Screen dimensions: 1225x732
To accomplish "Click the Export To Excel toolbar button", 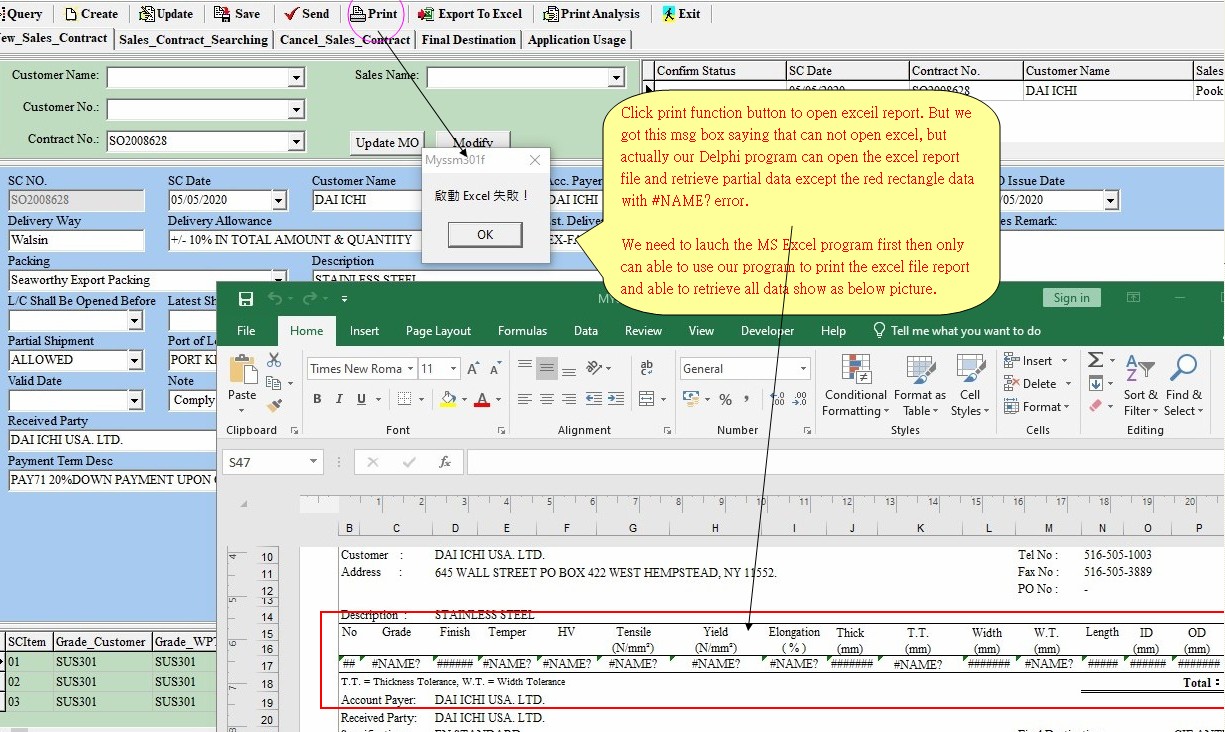I will pyautogui.click(x=470, y=14).
